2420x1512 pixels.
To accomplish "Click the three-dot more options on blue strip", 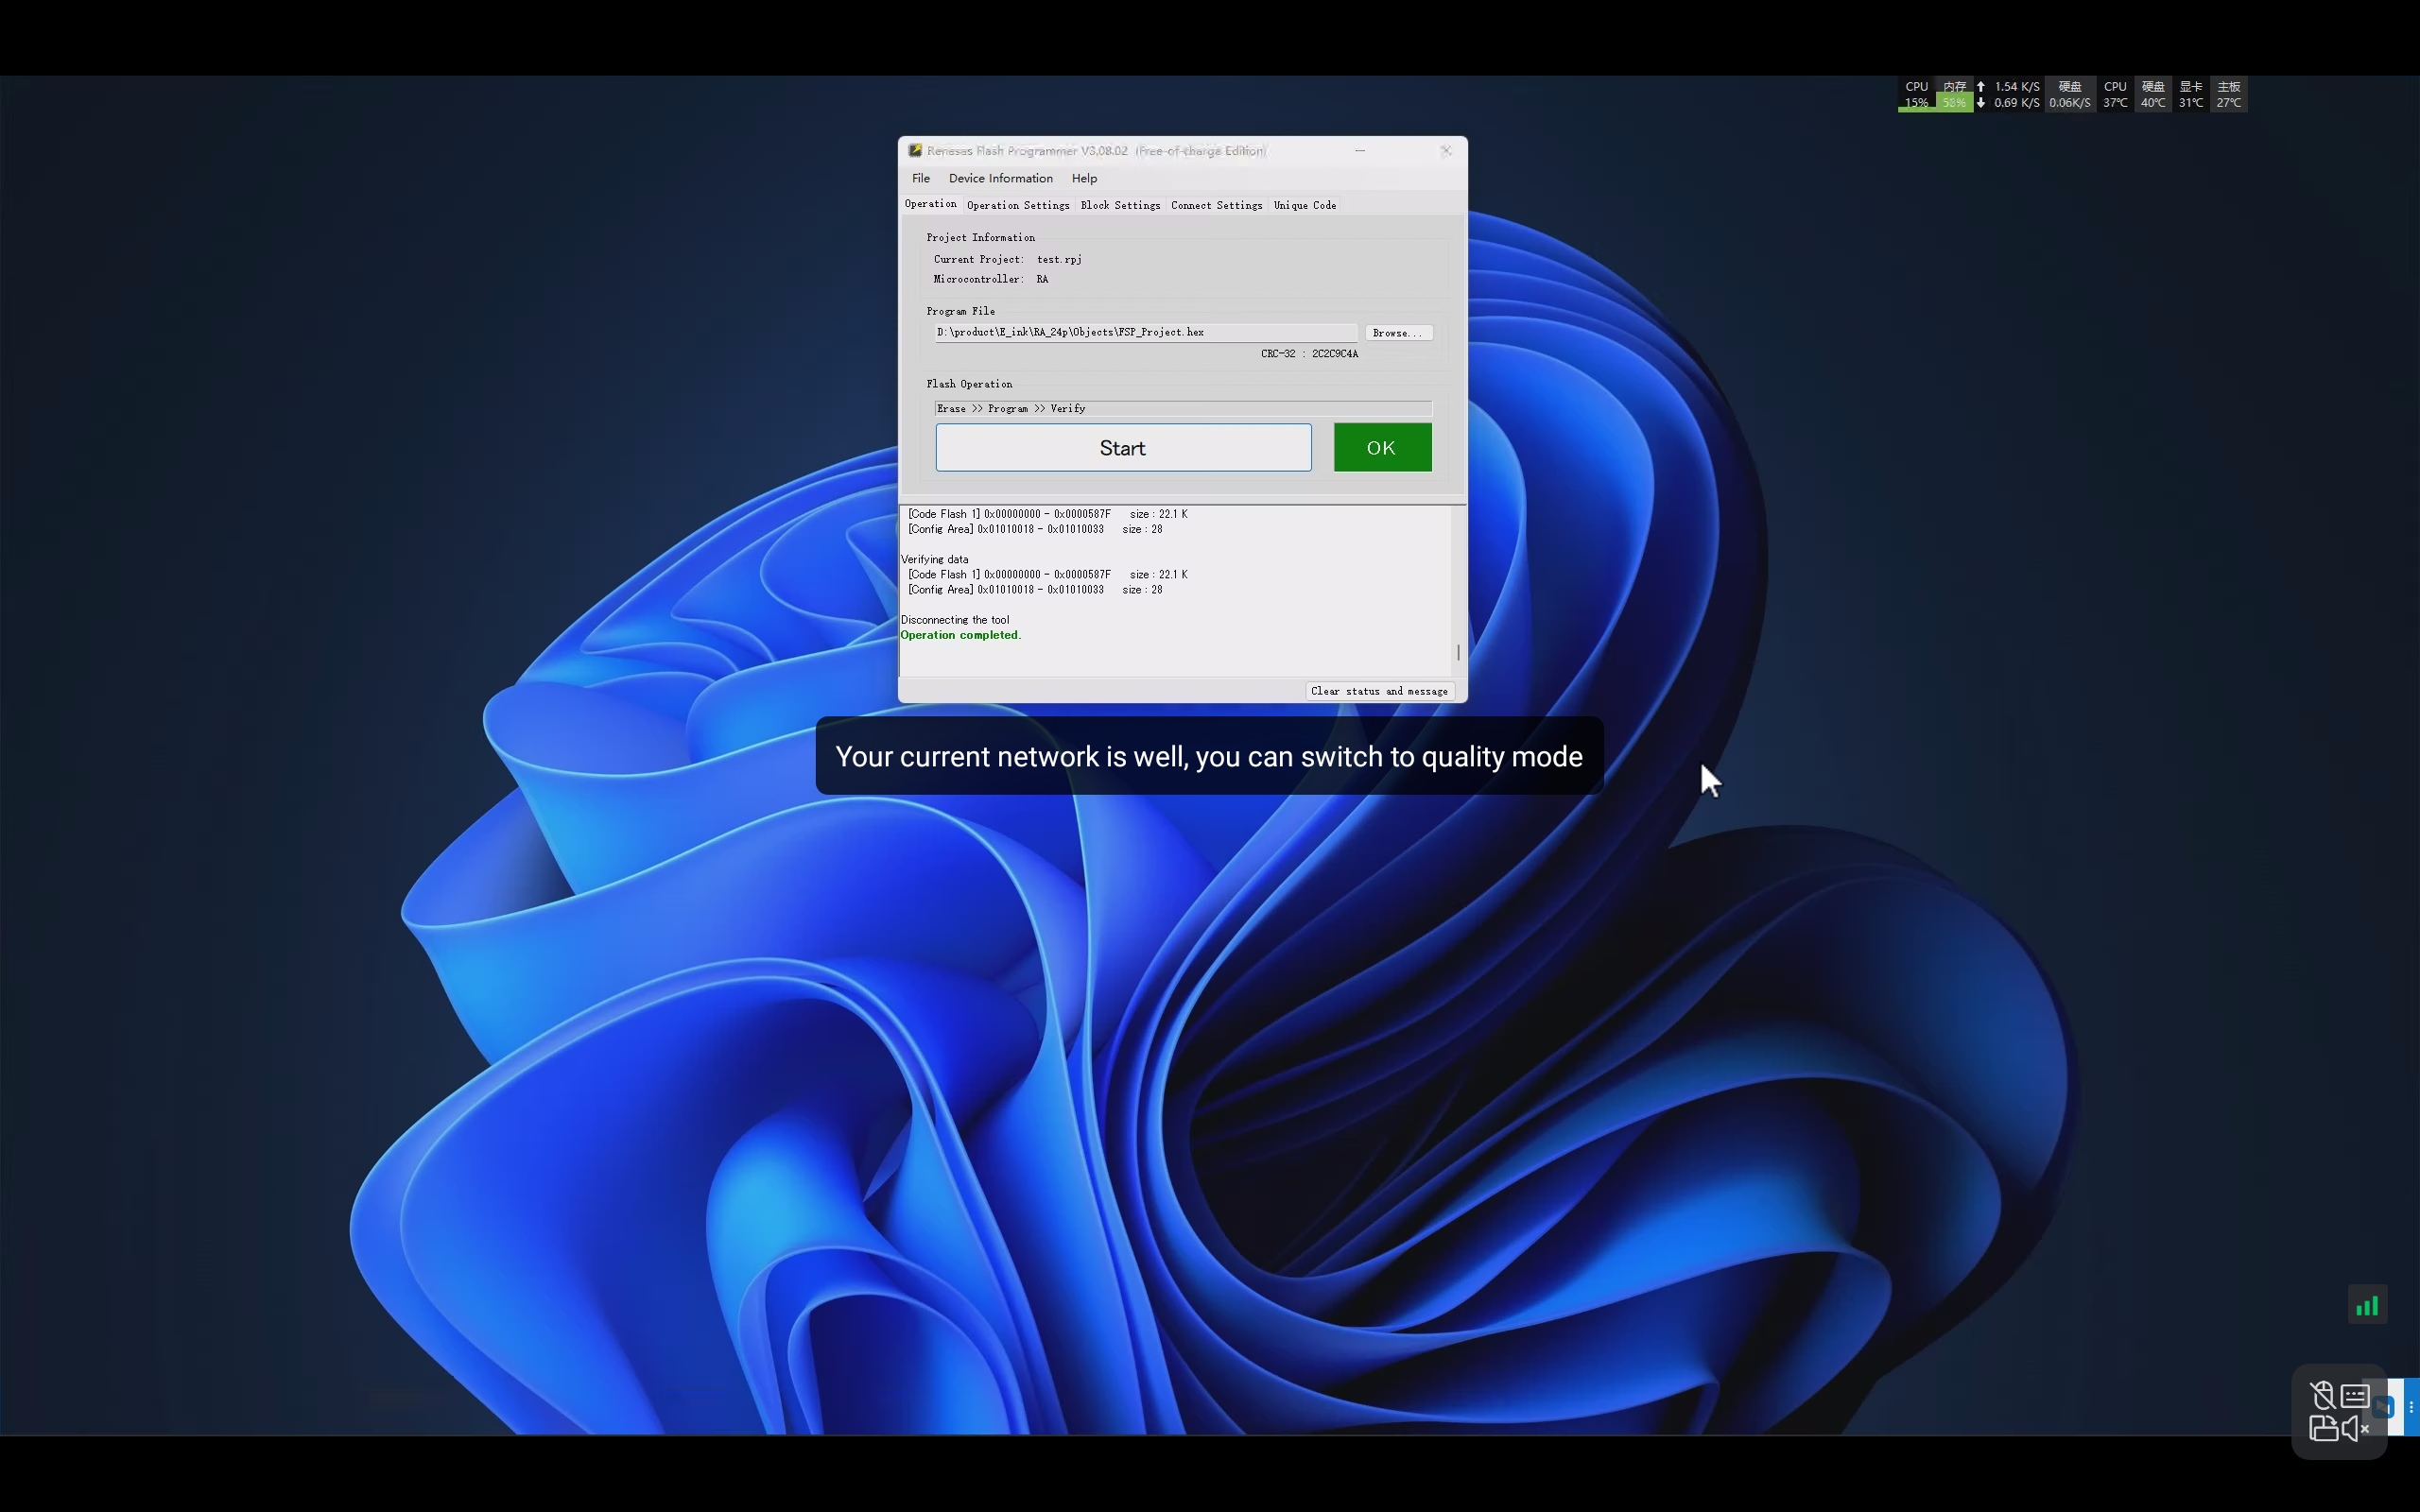I will coord(2411,1407).
